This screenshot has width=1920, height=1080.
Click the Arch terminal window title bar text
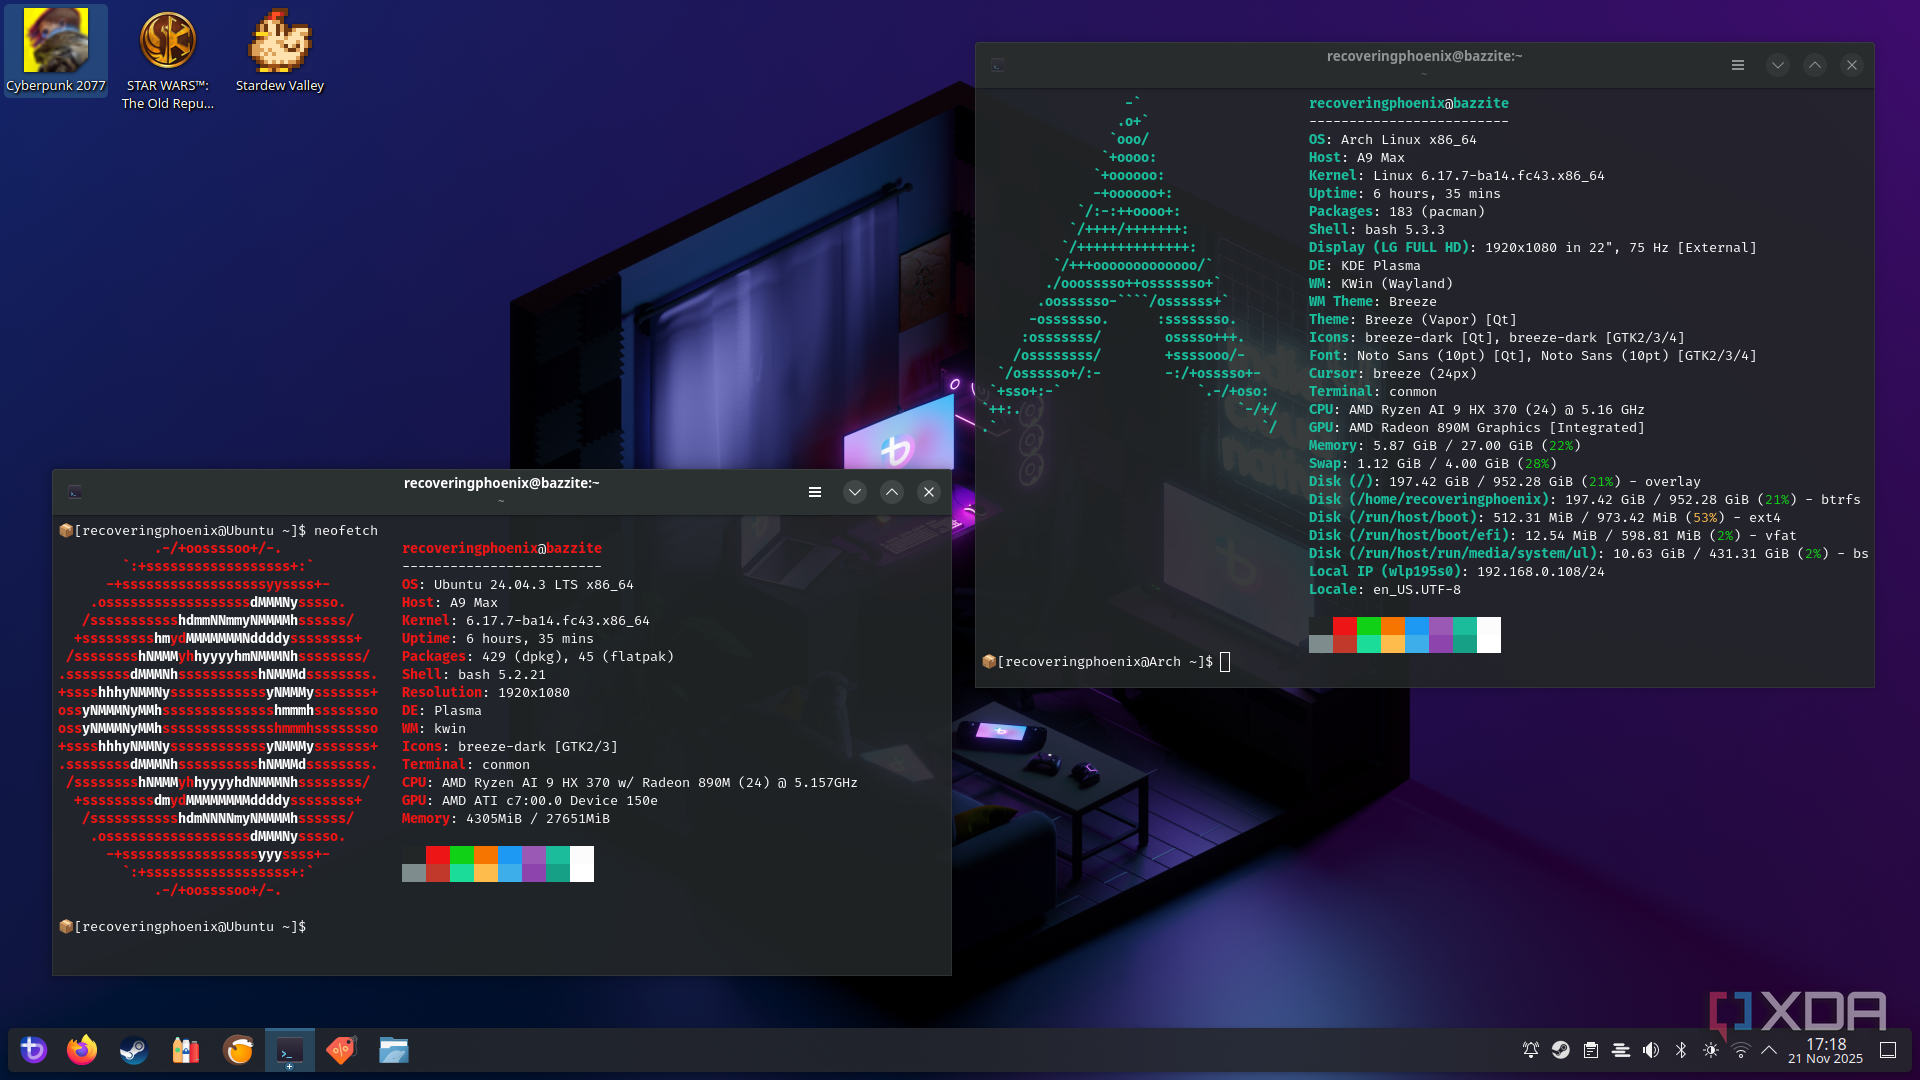pyautogui.click(x=1425, y=56)
